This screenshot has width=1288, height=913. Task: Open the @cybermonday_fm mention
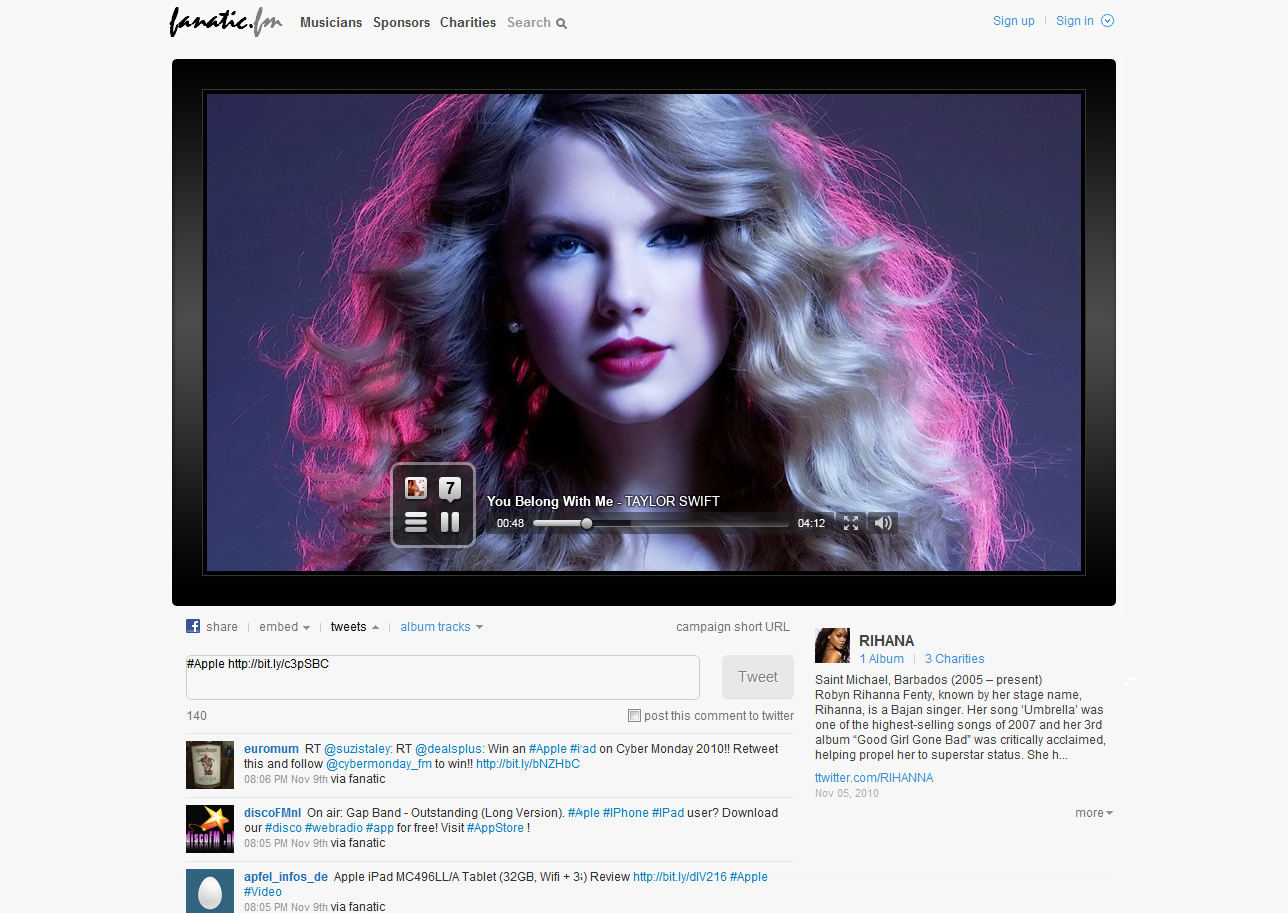click(x=379, y=764)
